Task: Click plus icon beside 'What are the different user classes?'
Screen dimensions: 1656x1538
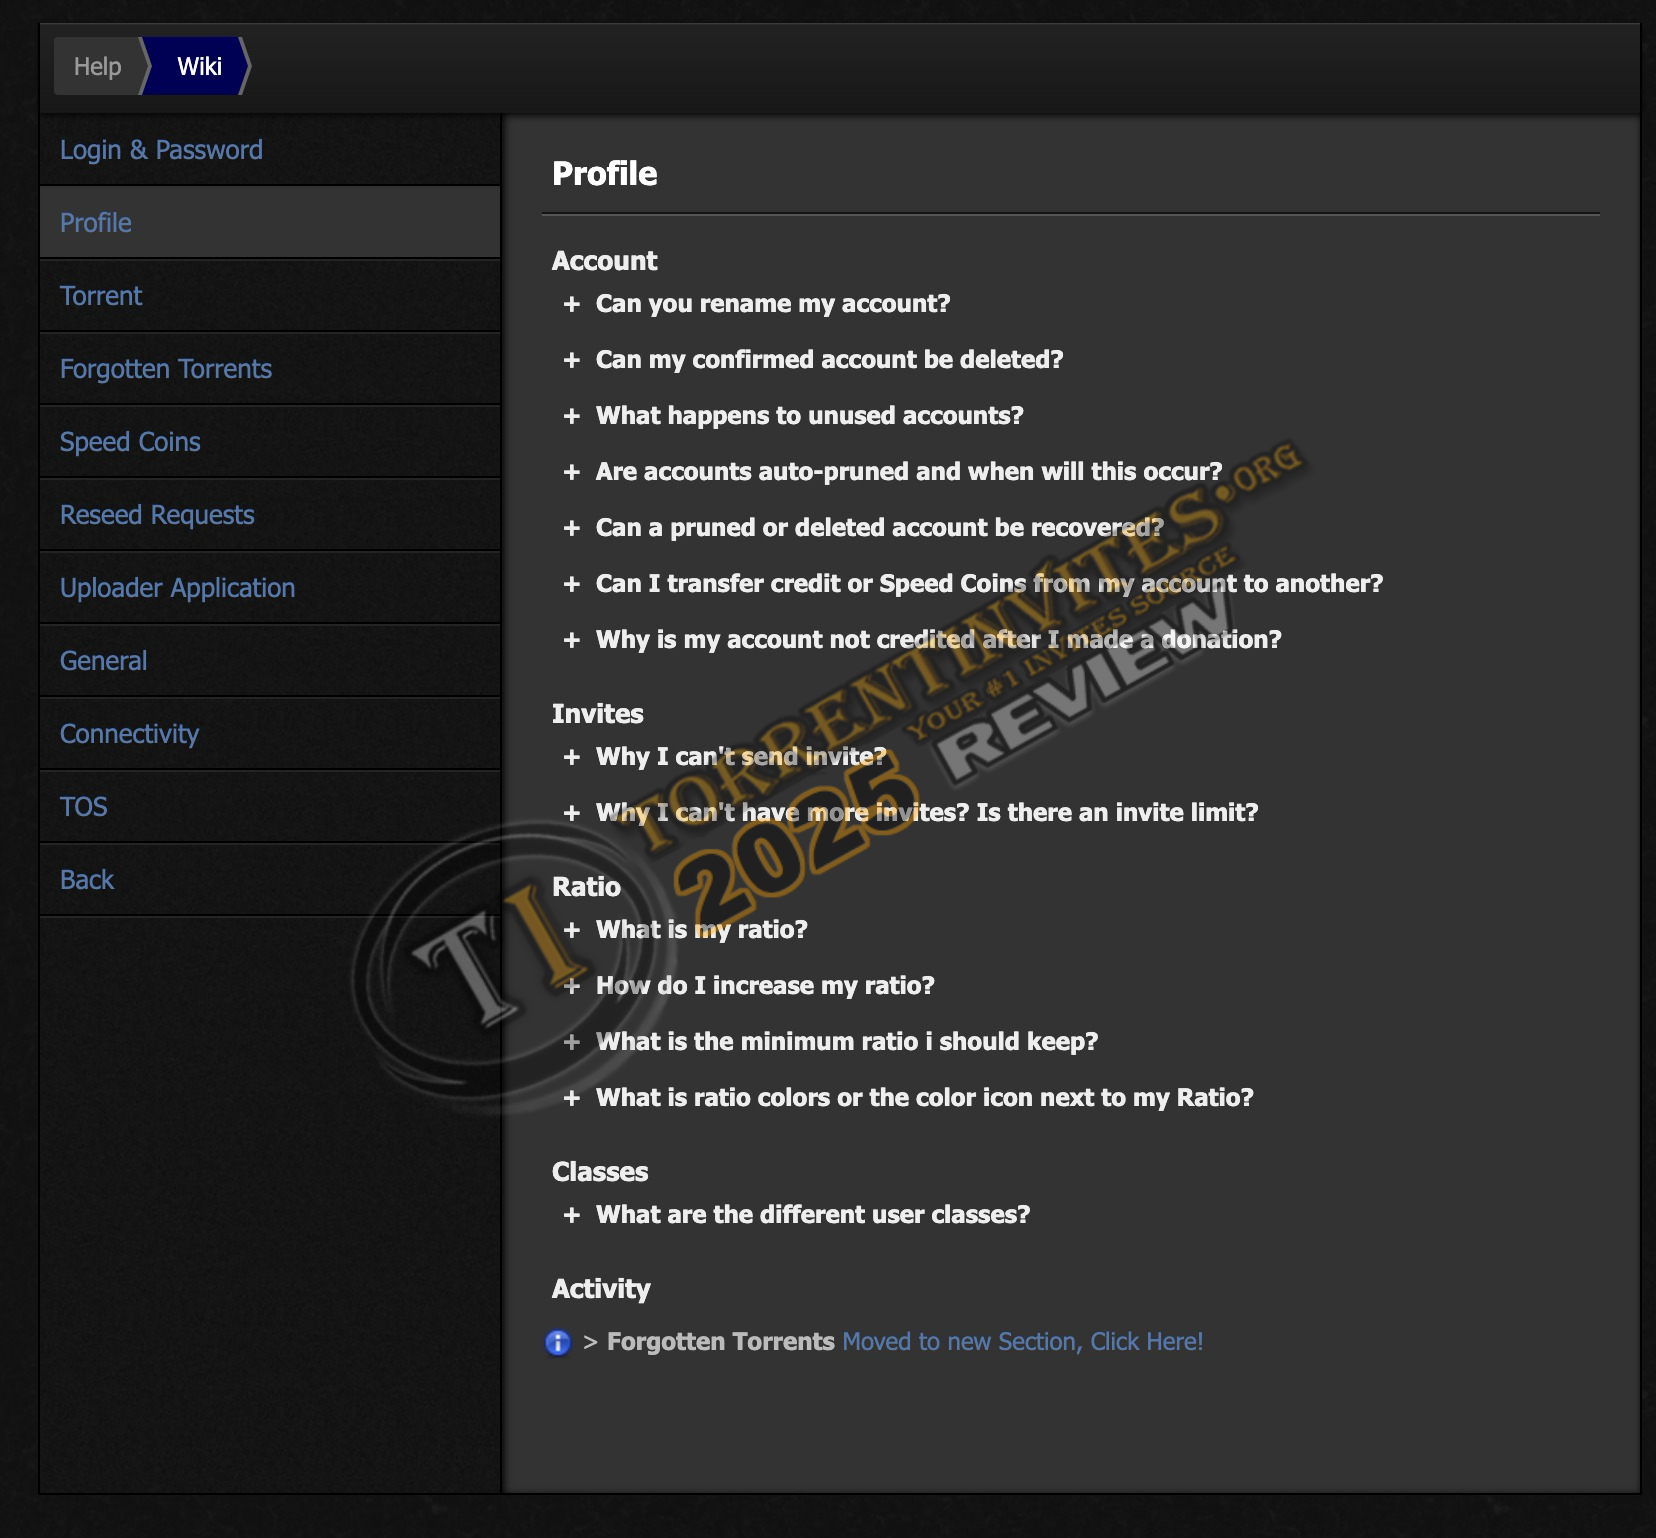Action: coord(572,1215)
